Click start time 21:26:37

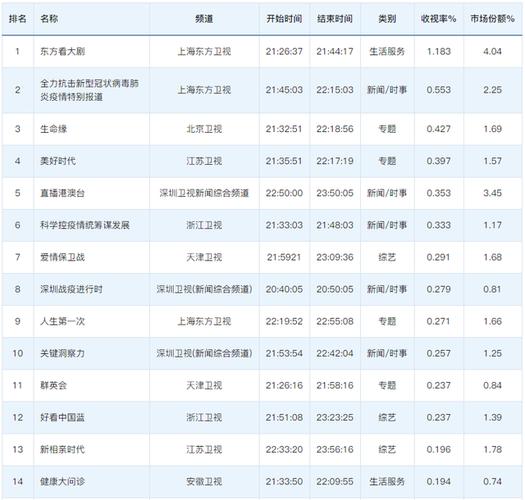click(x=284, y=51)
